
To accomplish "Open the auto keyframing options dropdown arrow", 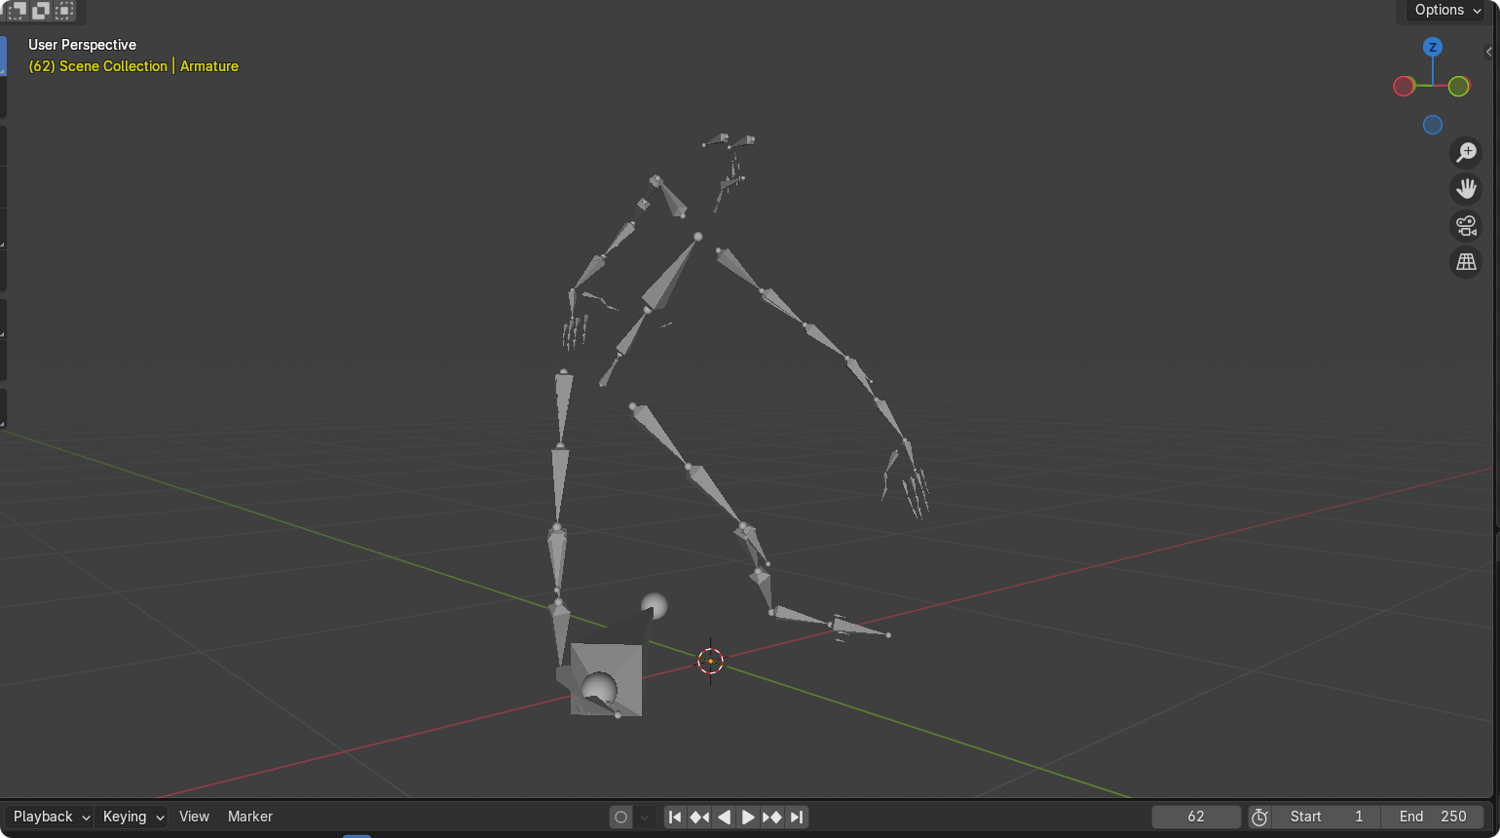I will (644, 817).
